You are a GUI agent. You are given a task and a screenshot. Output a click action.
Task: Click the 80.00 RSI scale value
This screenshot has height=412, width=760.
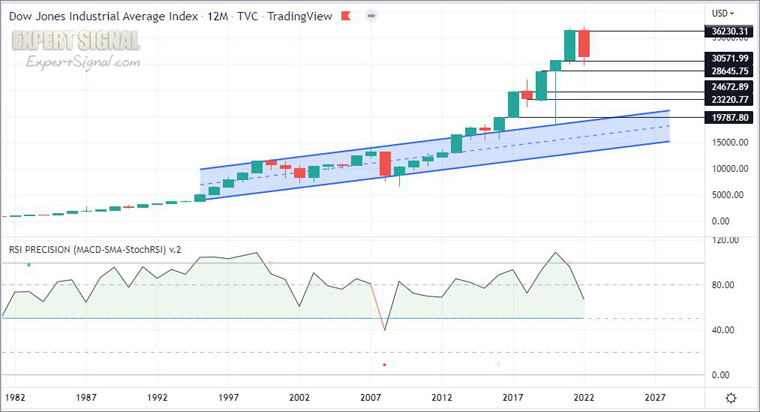tap(723, 285)
